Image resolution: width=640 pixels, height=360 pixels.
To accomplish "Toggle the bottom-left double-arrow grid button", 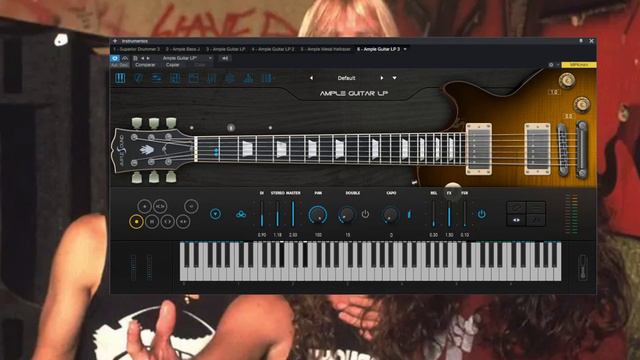I will click(516, 220).
